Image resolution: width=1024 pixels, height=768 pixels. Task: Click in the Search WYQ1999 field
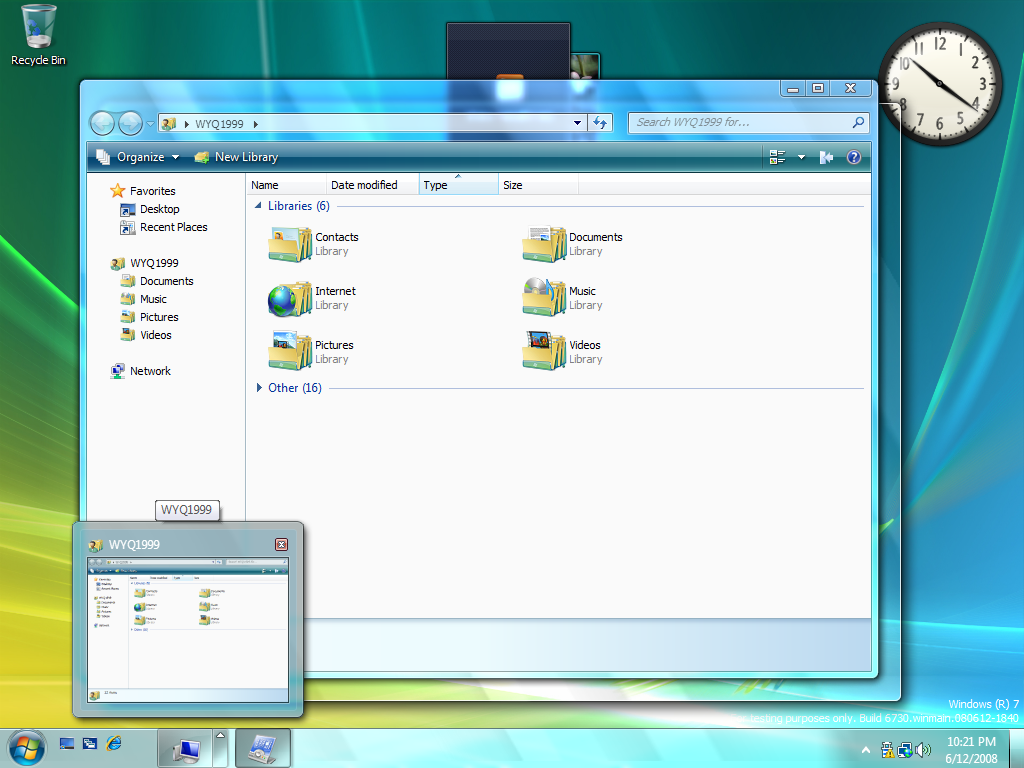pyautogui.click(x=740, y=122)
